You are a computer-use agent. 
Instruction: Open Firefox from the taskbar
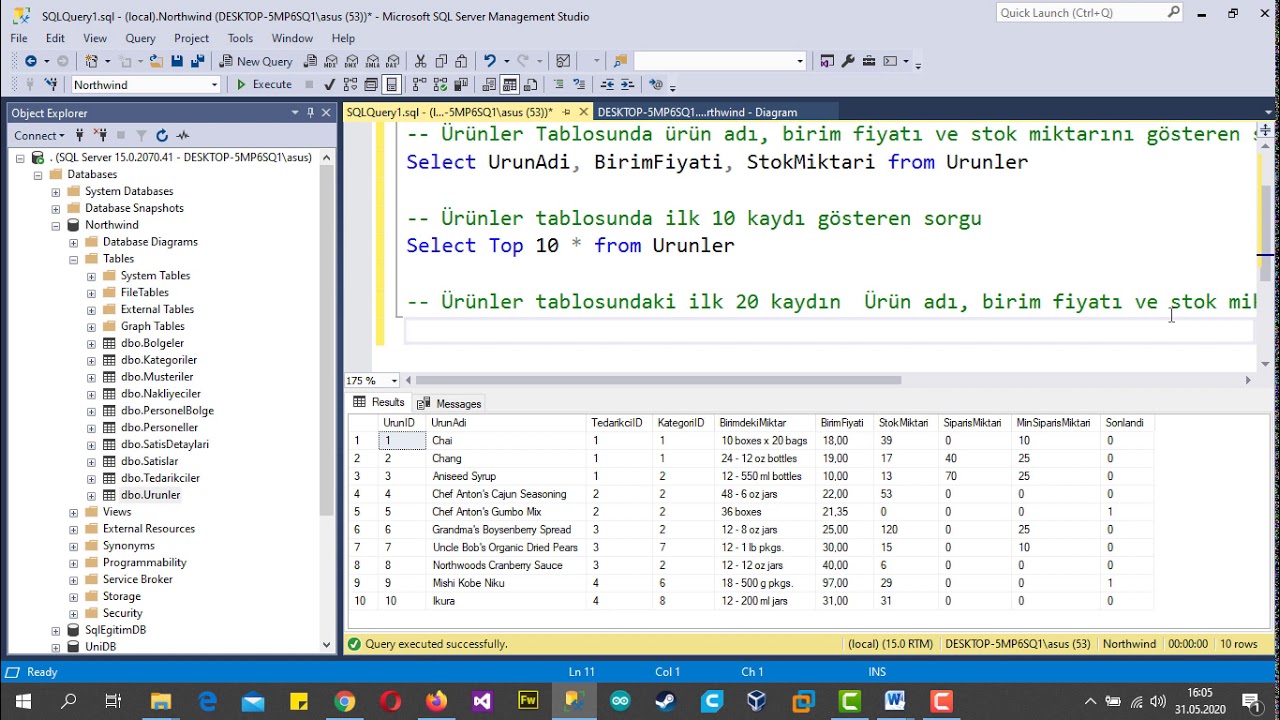pos(436,701)
